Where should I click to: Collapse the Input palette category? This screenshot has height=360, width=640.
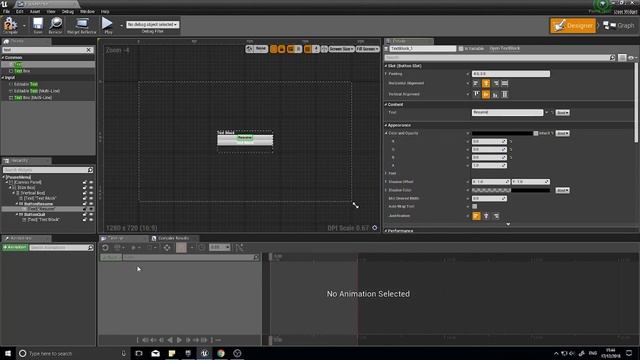[3, 78]
